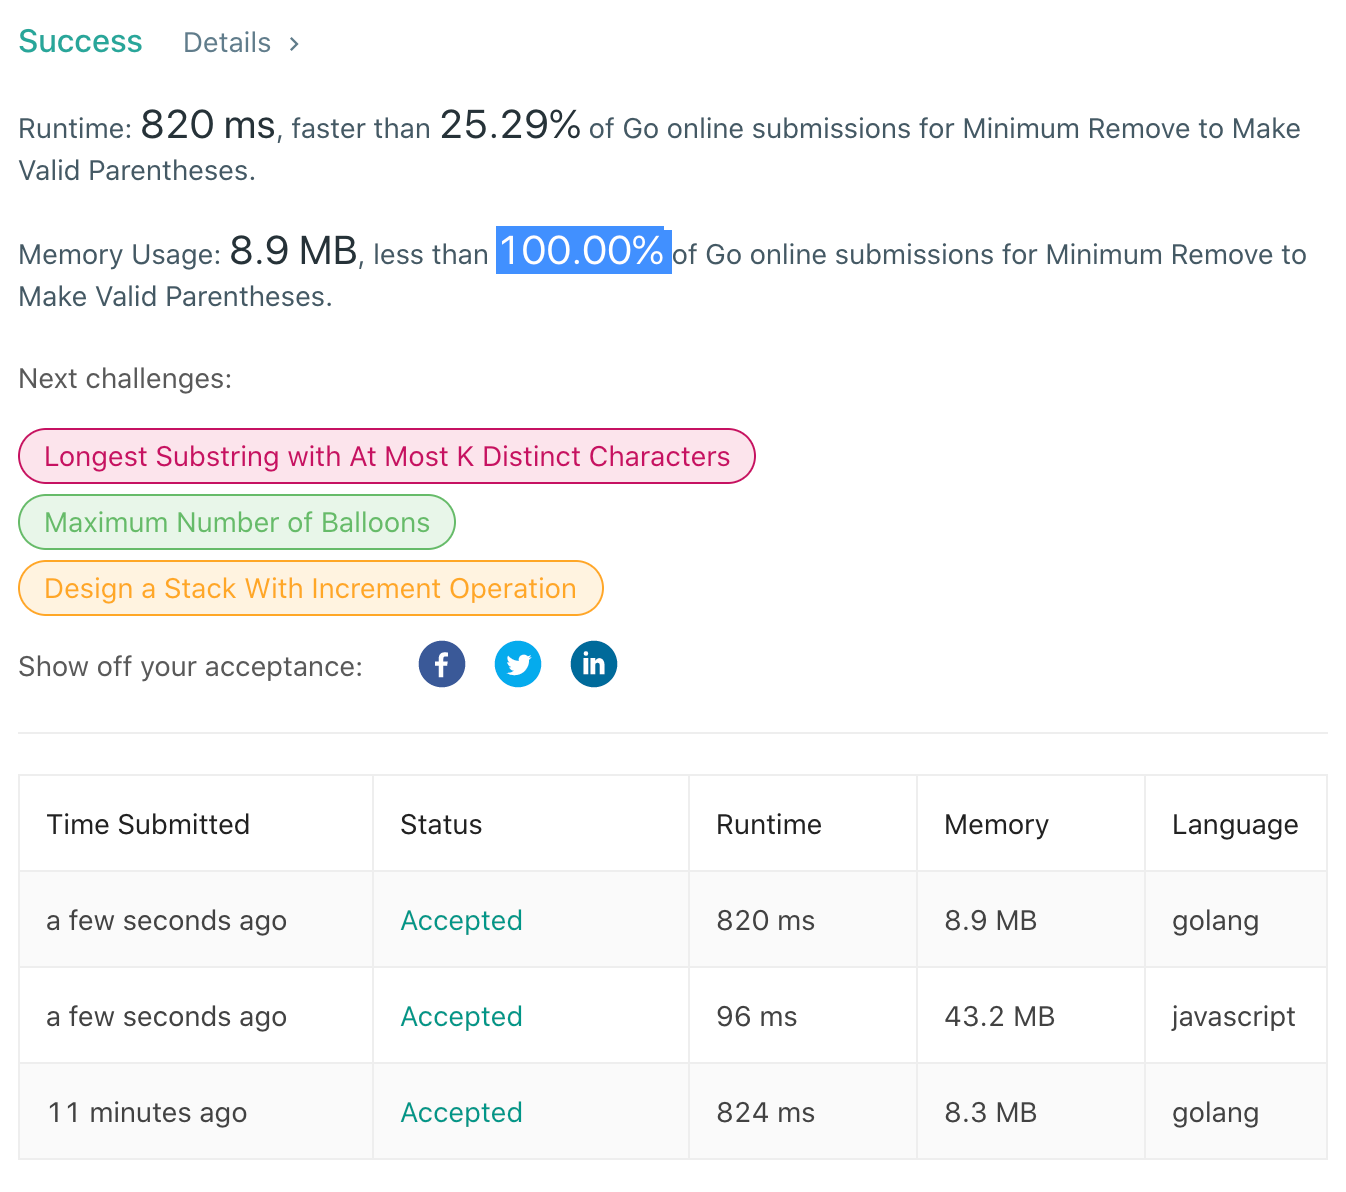This screenshot has width=1346, height=1192.
Task: Open the Accepted javascript submission
Action: (x=461, y=1016)
